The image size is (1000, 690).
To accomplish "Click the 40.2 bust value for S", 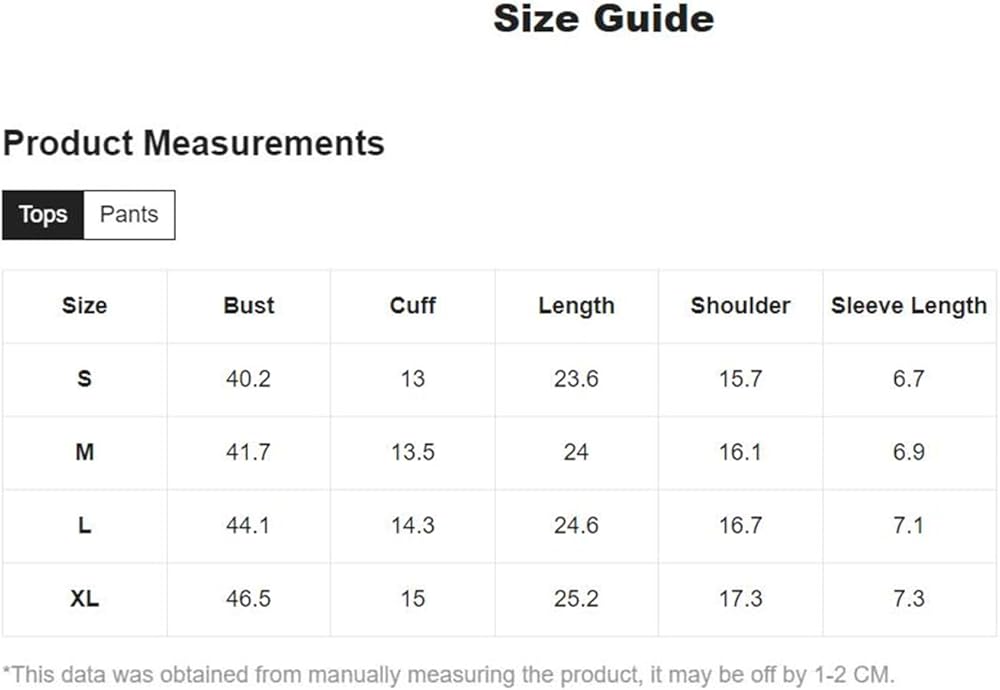I will [248, 379].
